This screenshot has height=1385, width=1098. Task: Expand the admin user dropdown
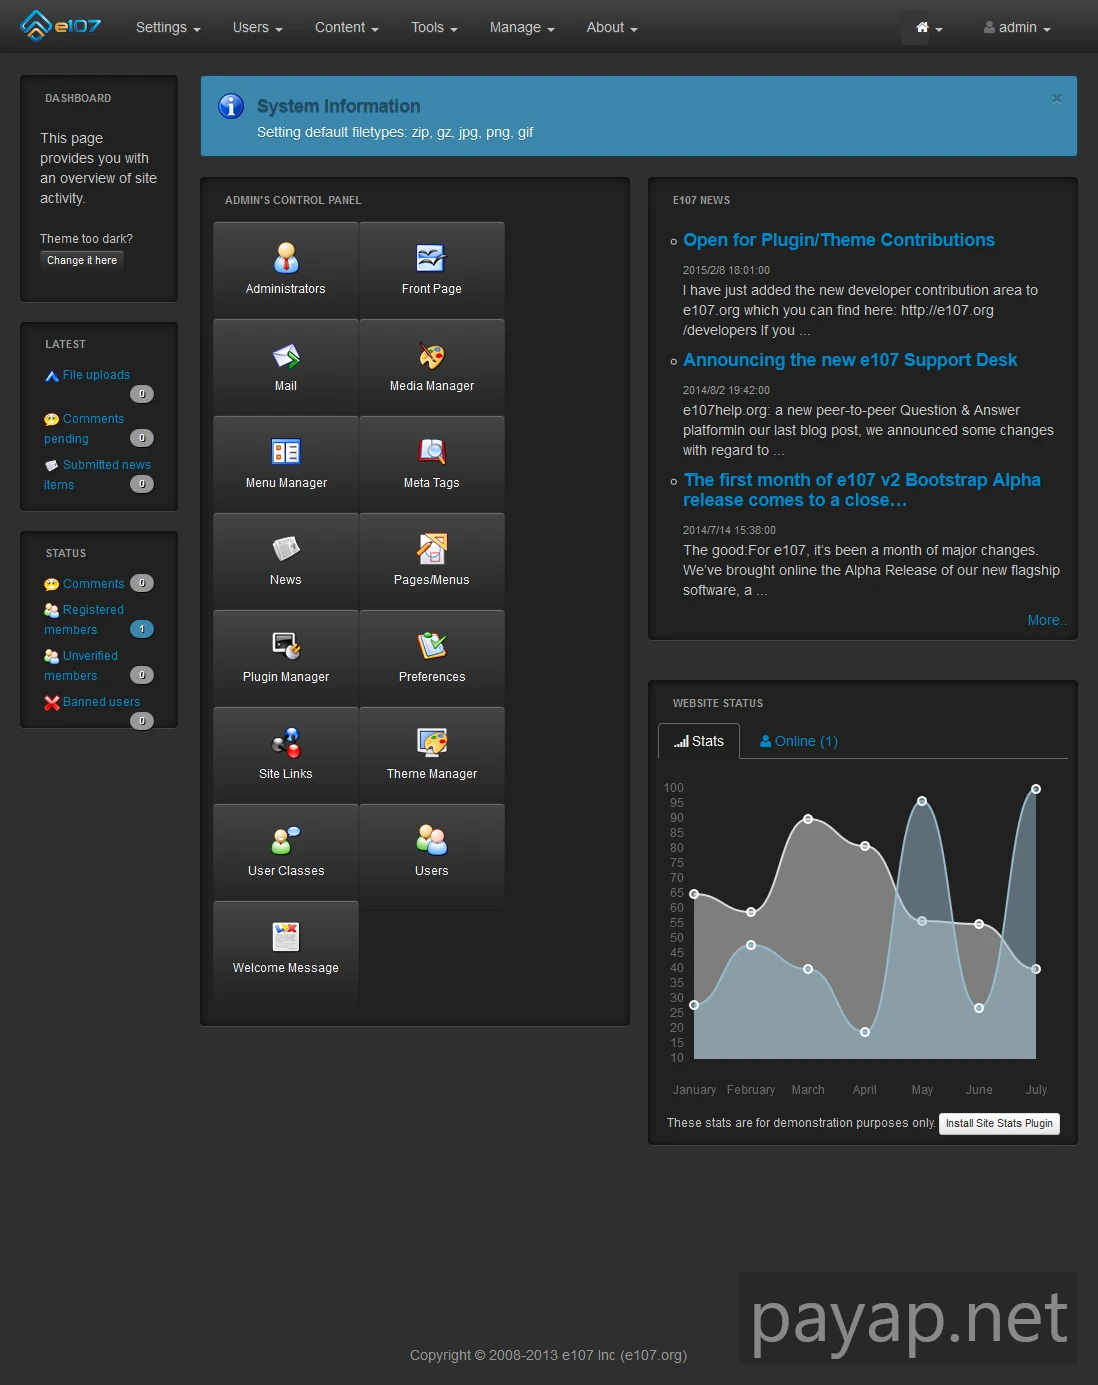point(1017,28)
